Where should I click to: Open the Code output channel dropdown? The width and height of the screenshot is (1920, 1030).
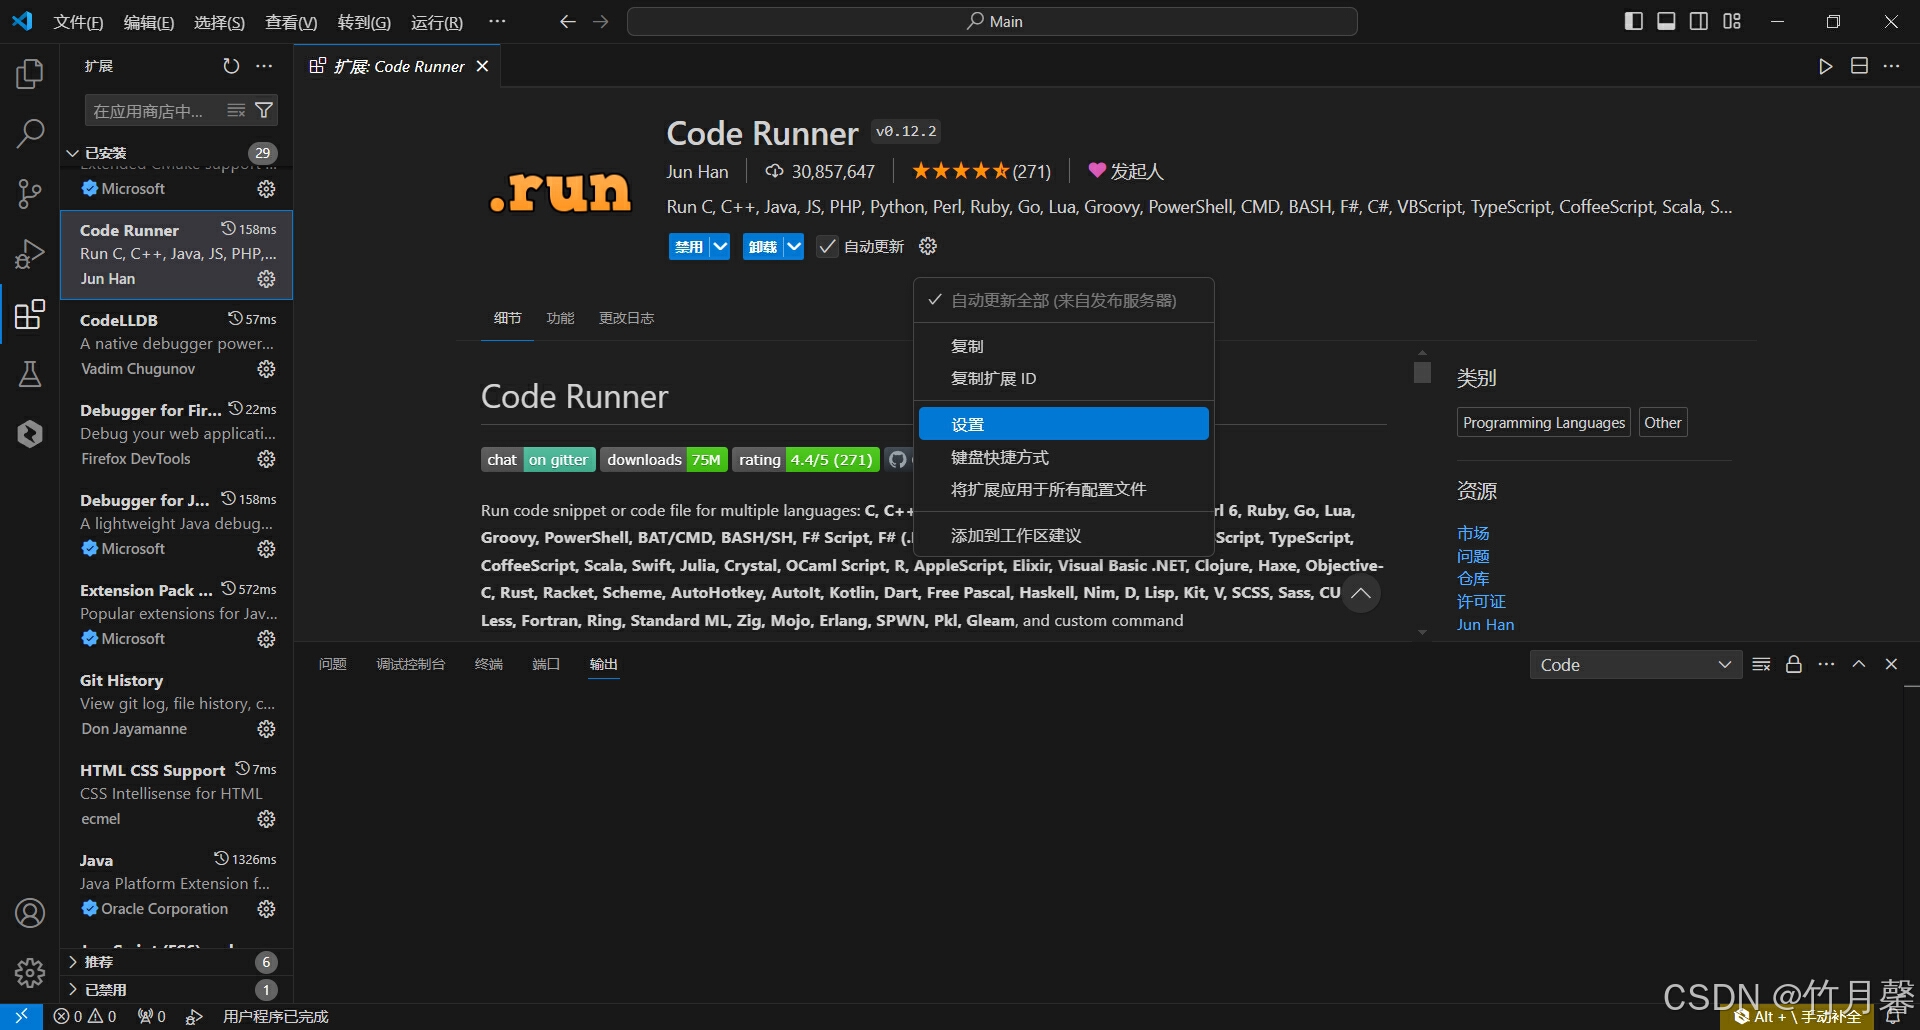pos(1636,665)
